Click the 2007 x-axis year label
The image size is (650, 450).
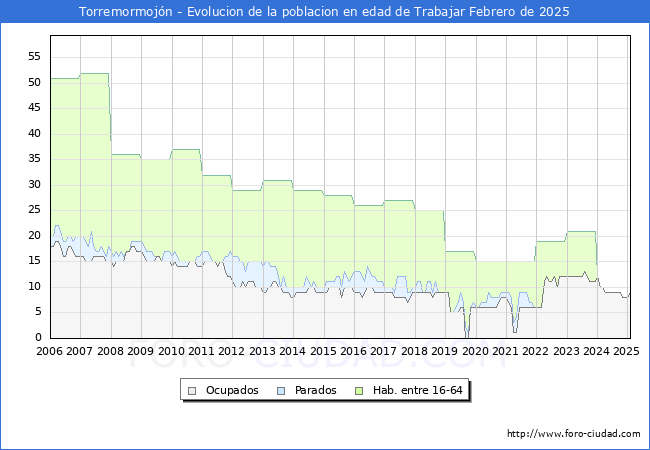[80, 351]
